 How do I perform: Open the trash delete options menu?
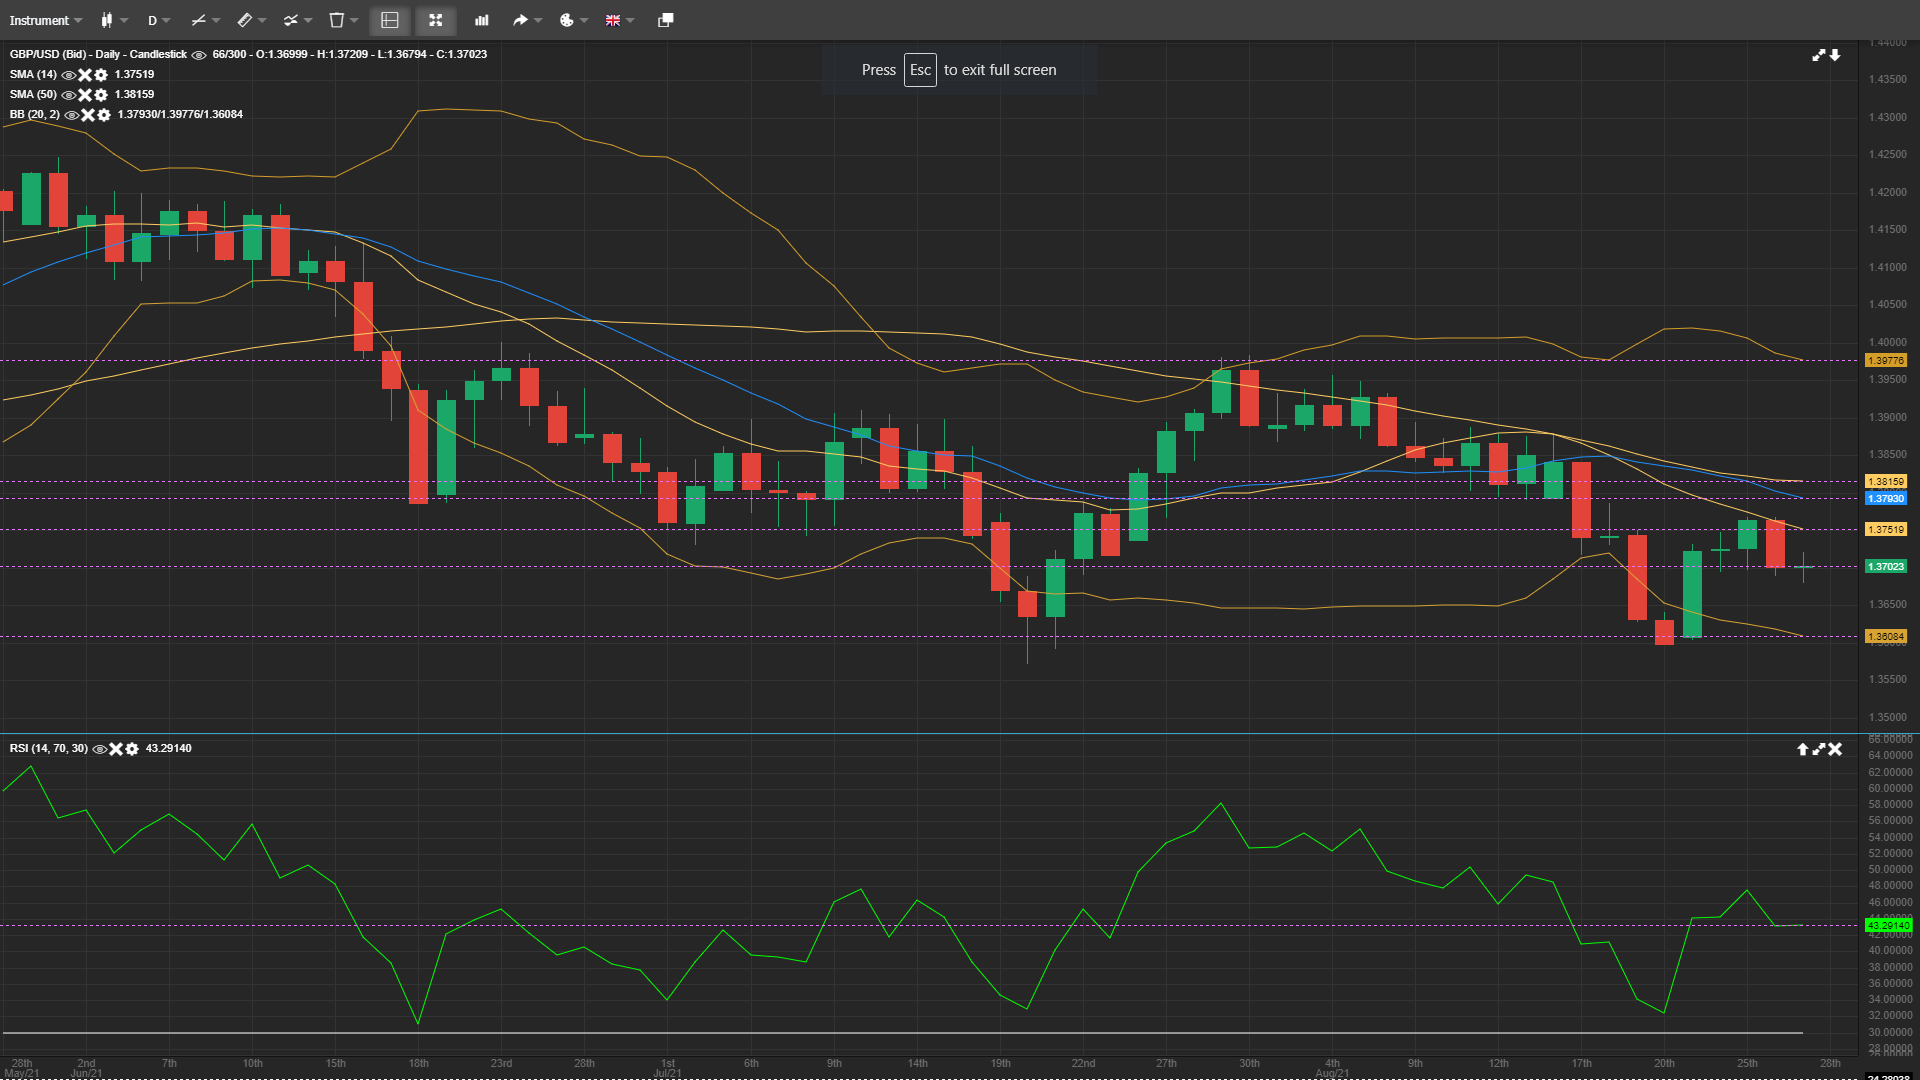pos(343,20)
